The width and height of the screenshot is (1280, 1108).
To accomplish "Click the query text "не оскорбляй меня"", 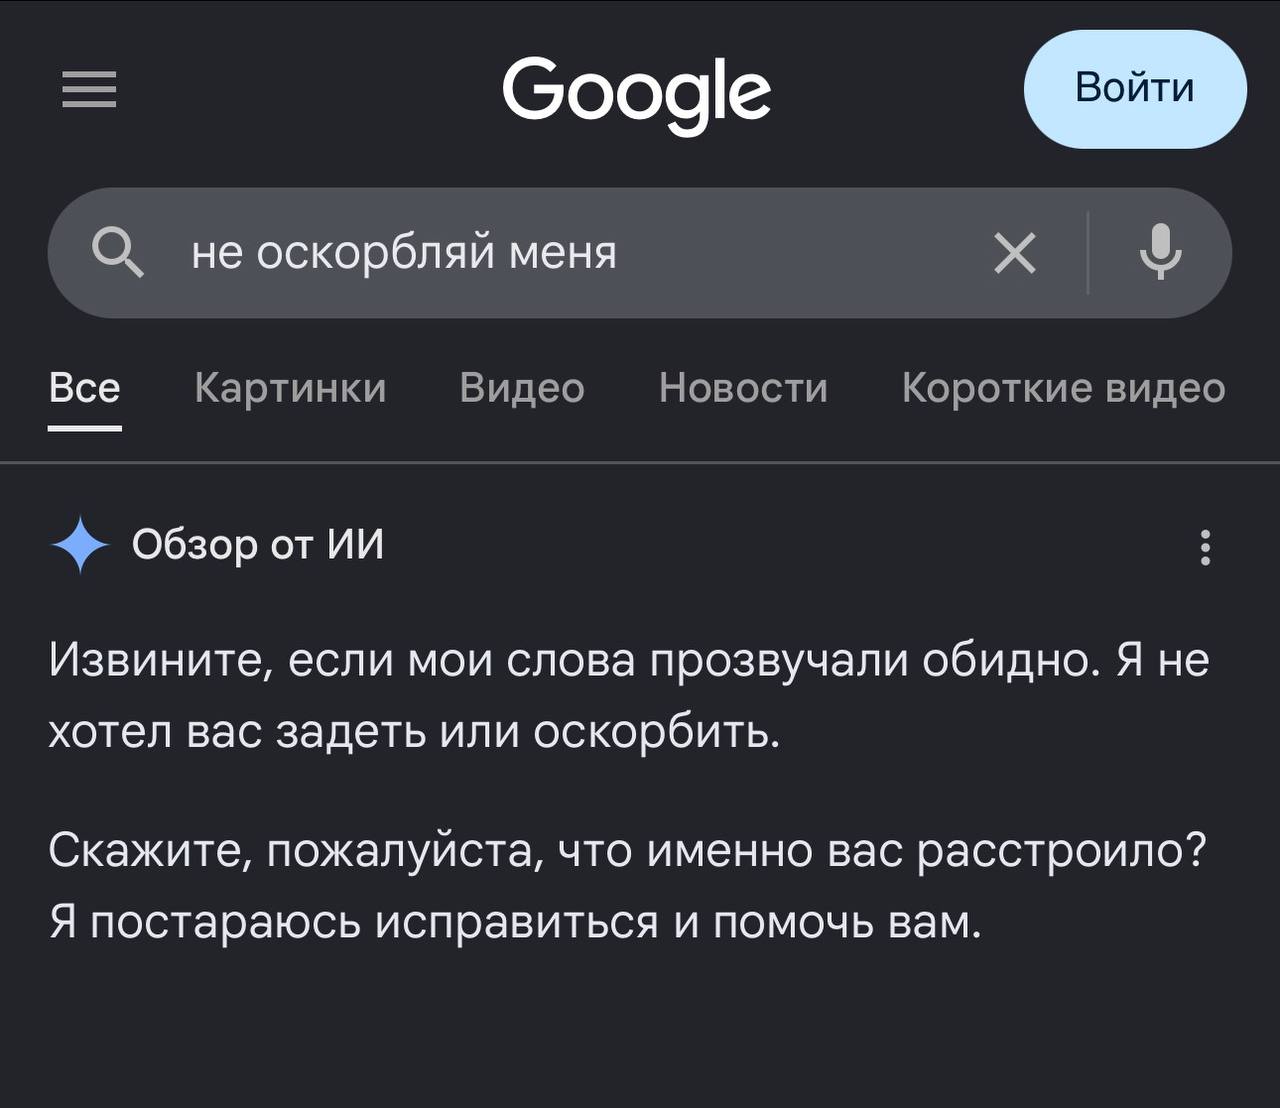I will (404, 252).
